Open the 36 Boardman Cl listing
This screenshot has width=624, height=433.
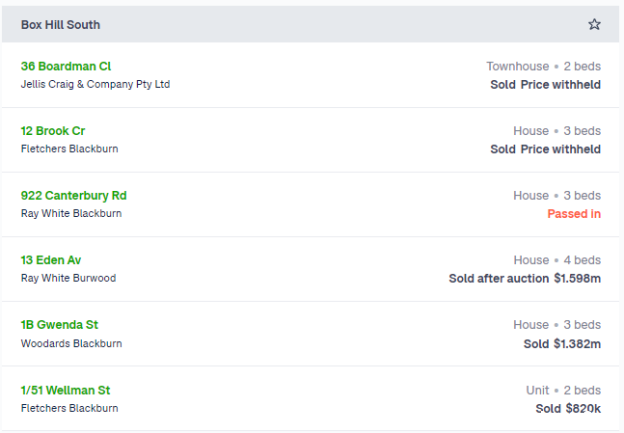(66, 66)
